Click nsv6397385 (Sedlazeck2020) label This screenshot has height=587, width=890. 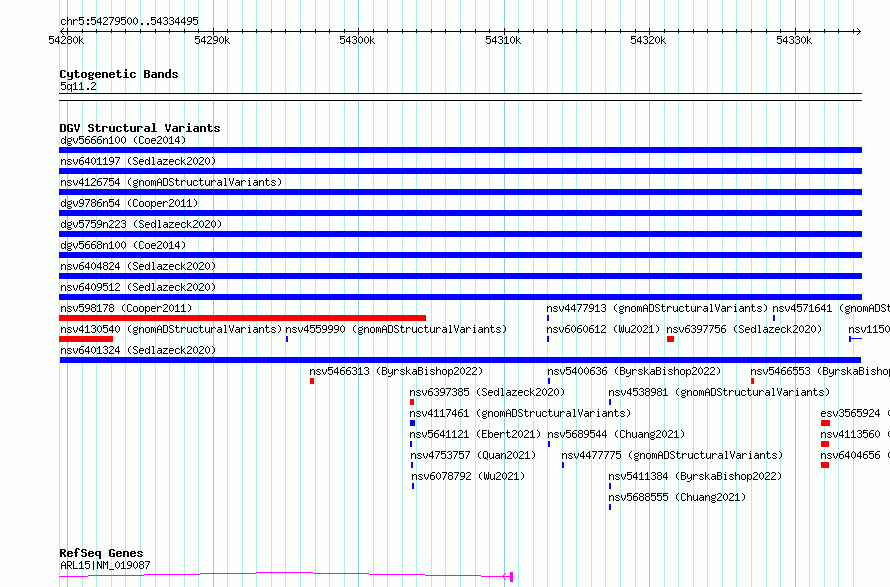point(487,392)
